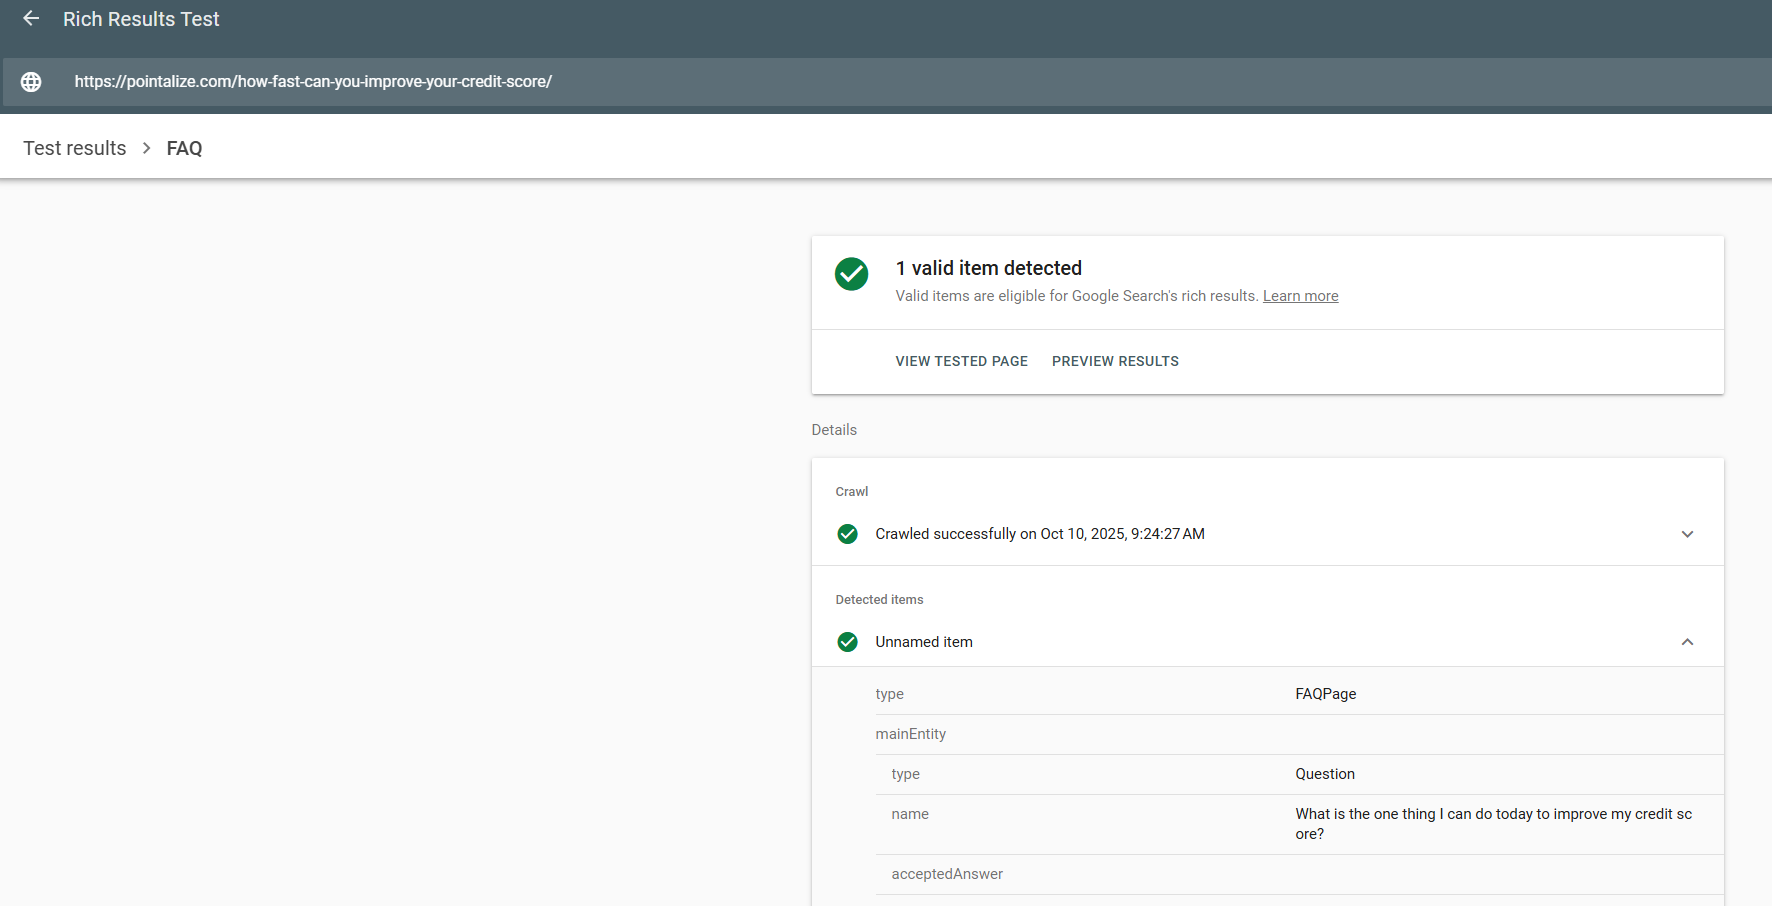Click the breadcrumb separator chevron
1772x906 pixels.
coord(146,148)
